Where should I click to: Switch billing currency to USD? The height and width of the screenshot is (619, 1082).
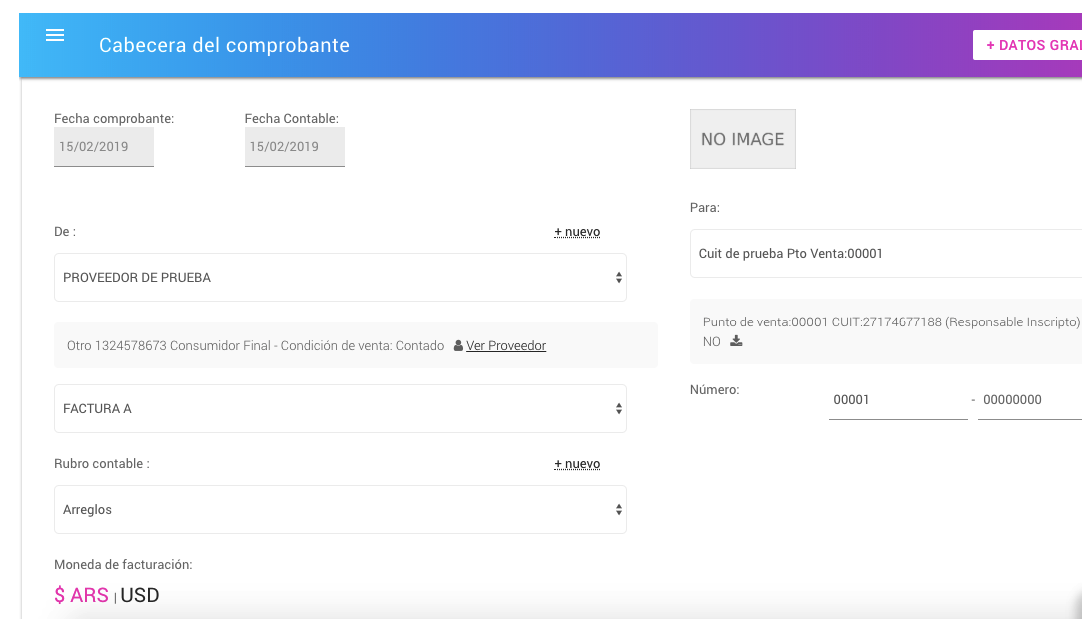(140, 595)
